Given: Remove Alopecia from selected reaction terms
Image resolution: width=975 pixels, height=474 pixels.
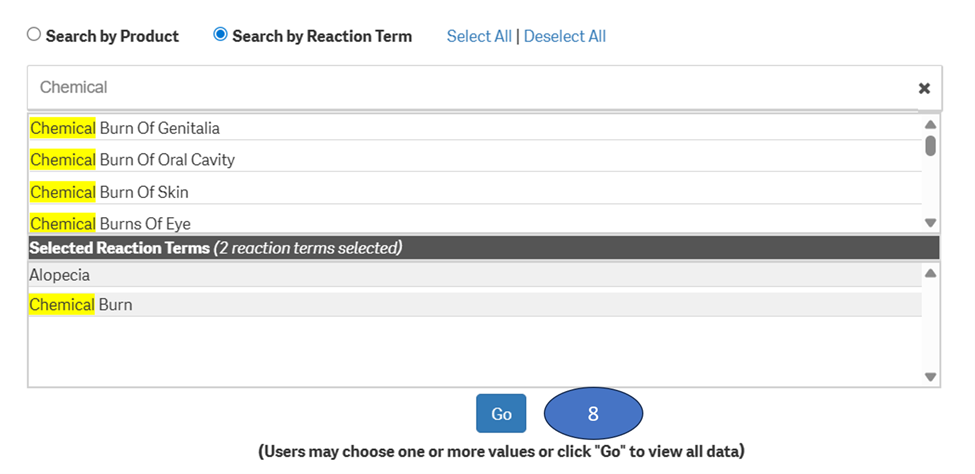Looking at the screenshot, I should 60,275.
